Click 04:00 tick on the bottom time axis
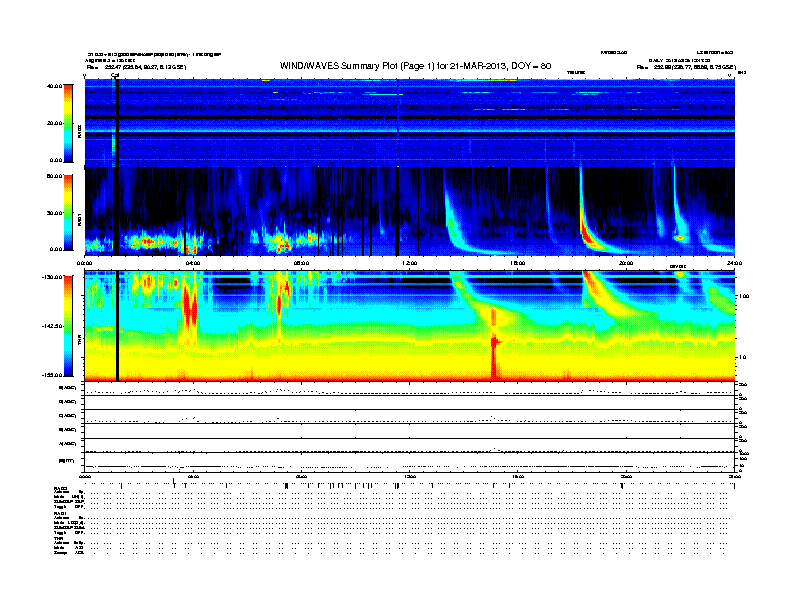 193,476
